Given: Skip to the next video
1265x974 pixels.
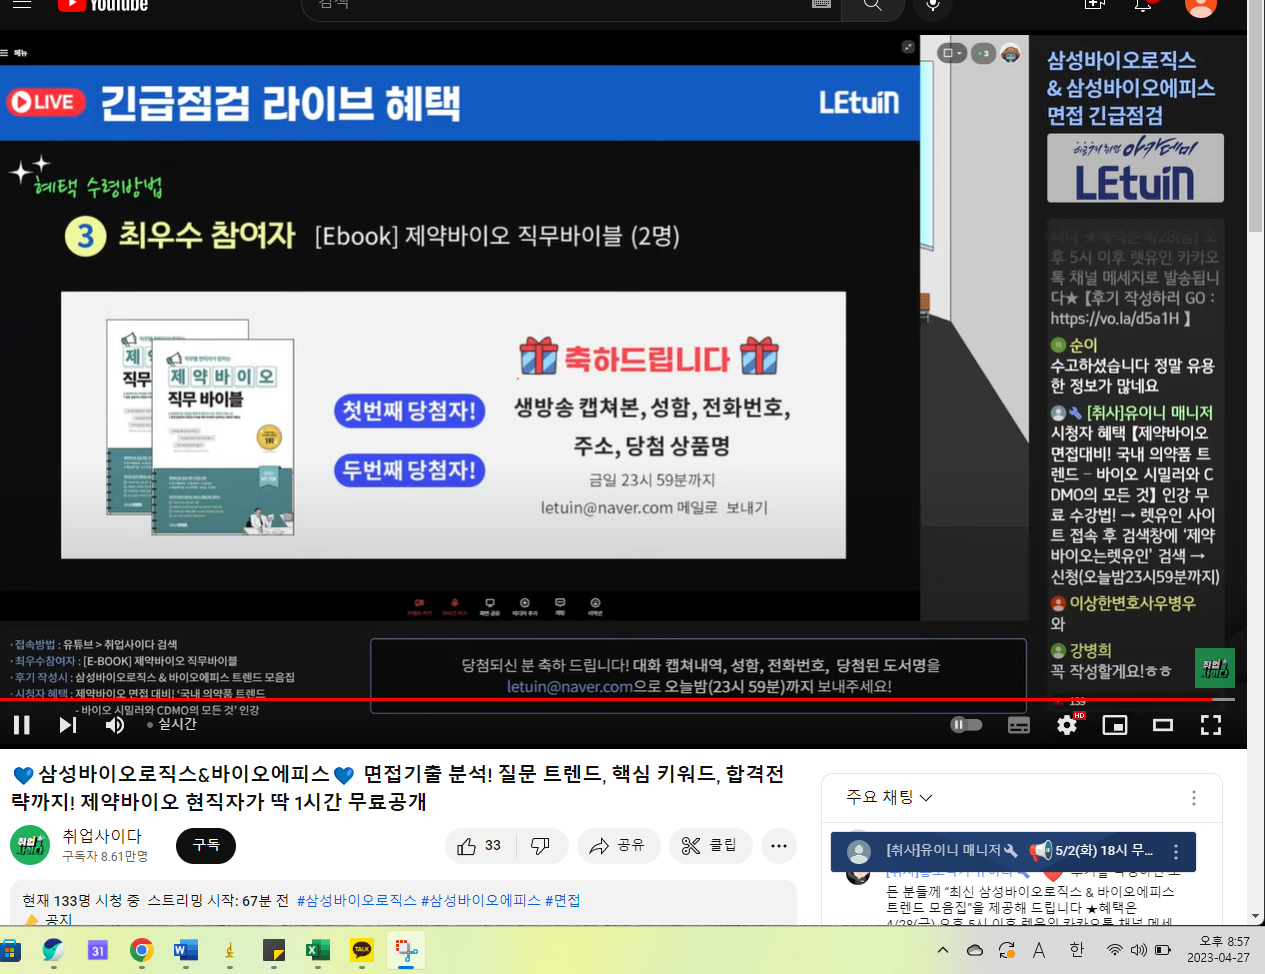Looking at the screenshot, I should [68, 725].
